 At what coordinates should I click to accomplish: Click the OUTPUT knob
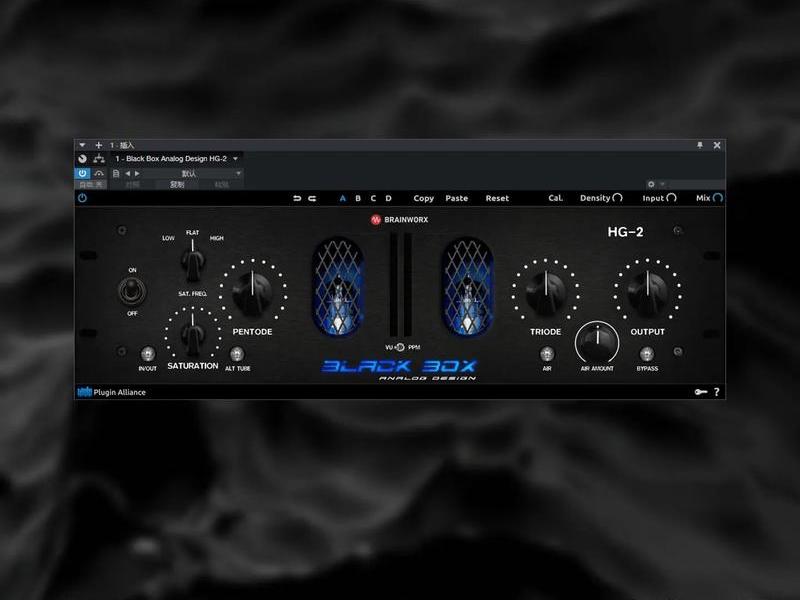click(648, 292)
